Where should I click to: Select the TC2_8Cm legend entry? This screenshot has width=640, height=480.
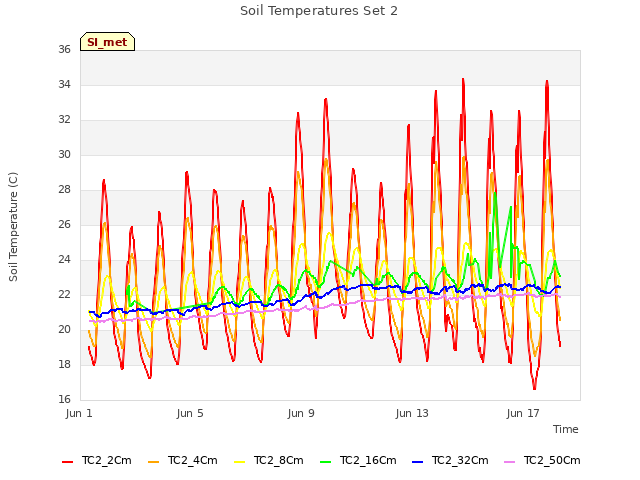[269, 460]
